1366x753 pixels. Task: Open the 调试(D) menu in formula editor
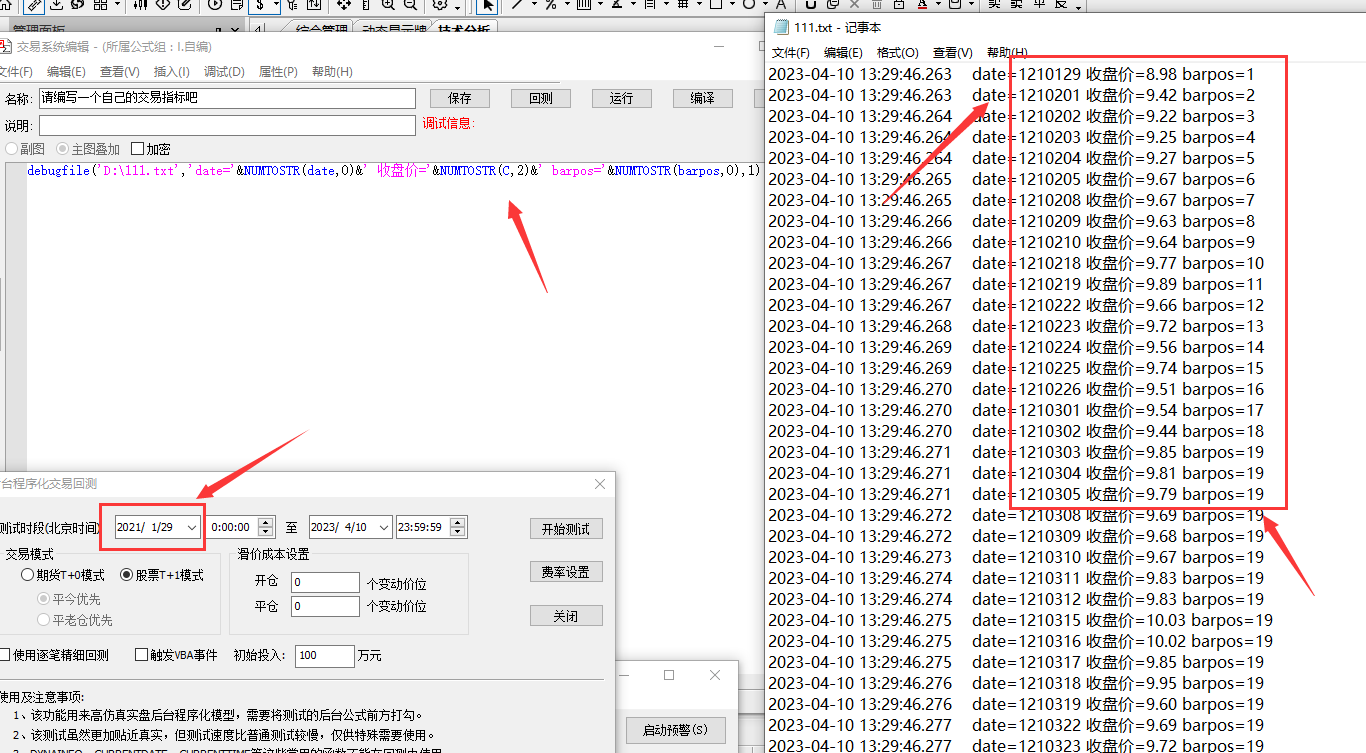click(224, 72)
